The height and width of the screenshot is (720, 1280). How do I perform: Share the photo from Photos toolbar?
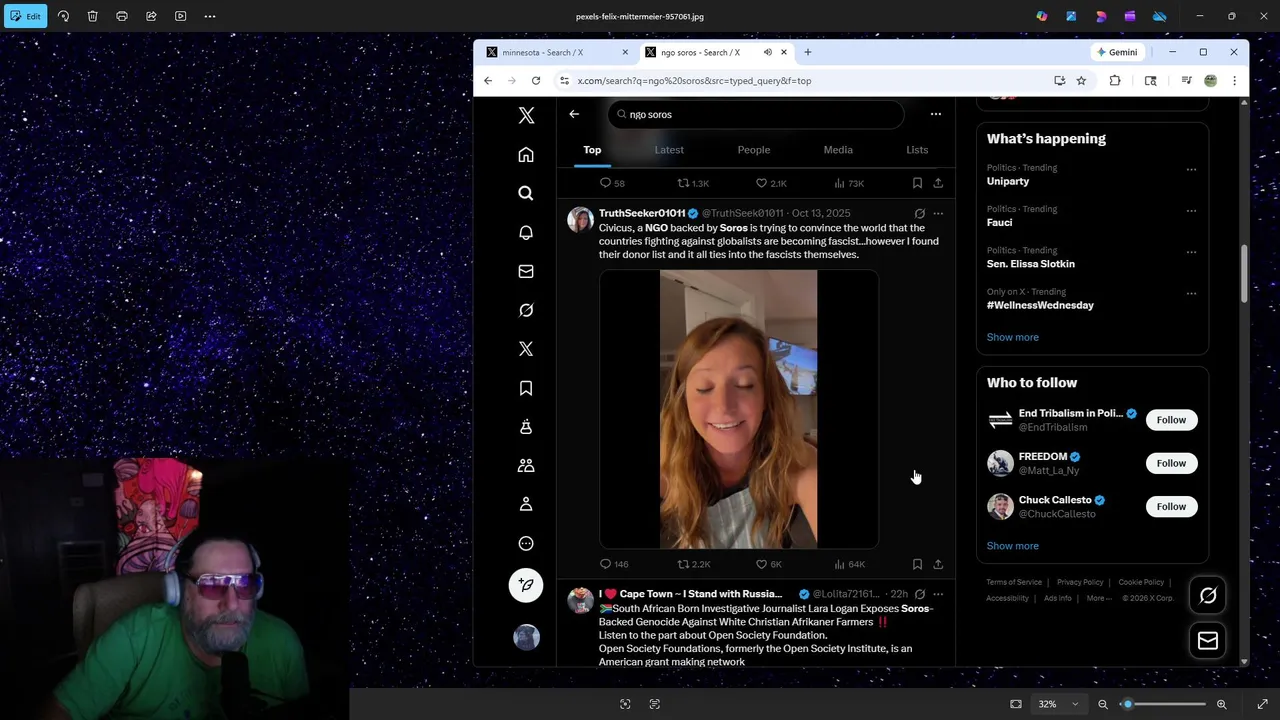[x=151, y=16]
